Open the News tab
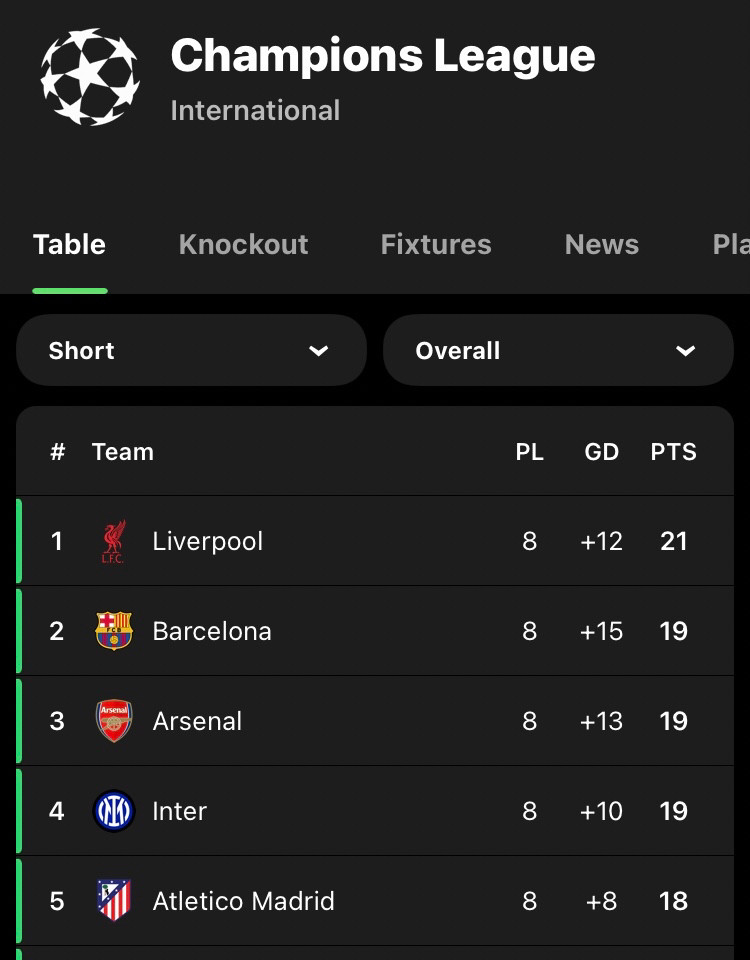Image resolution: width=750 pixels, height=960 pixels. tap(602, 244)
